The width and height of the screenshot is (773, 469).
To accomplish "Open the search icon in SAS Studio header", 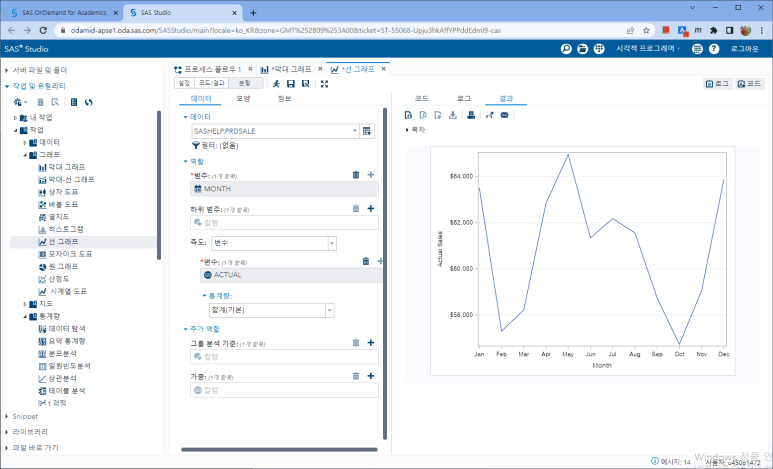I will pyautogui.click(x=566, y=49).
